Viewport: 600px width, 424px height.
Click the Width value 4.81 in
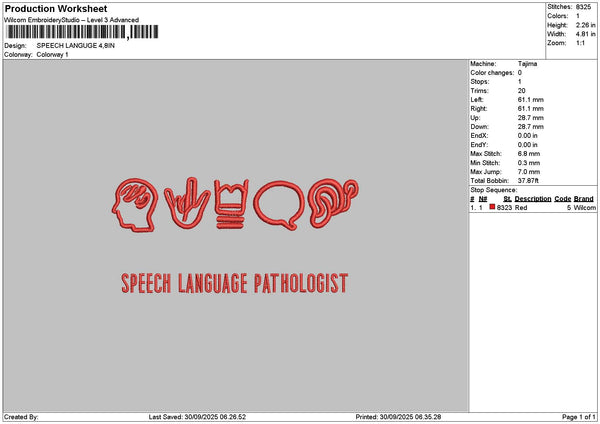coord(585,34)
